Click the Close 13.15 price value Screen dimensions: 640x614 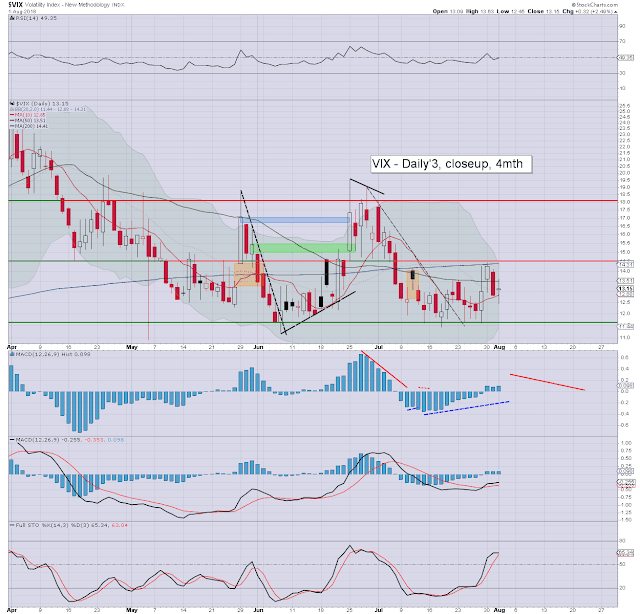[x=543, y=11]
